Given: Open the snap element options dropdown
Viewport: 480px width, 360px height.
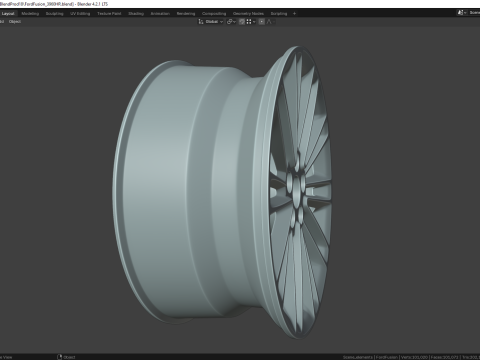Looking at the screenshot, I should pyautogui.click(x=251, y=22).
